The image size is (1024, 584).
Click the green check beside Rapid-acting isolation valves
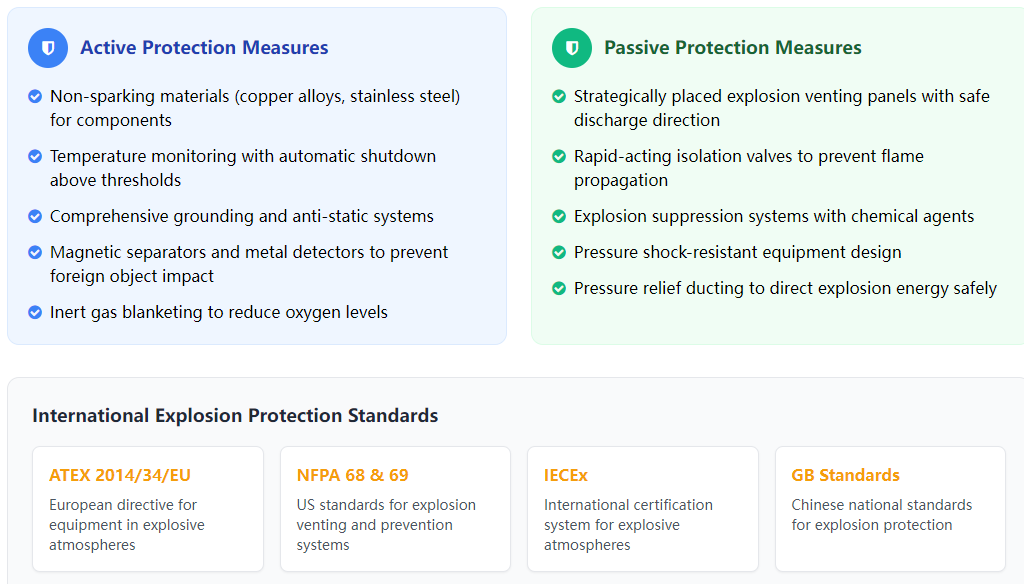tap(559, 157)
